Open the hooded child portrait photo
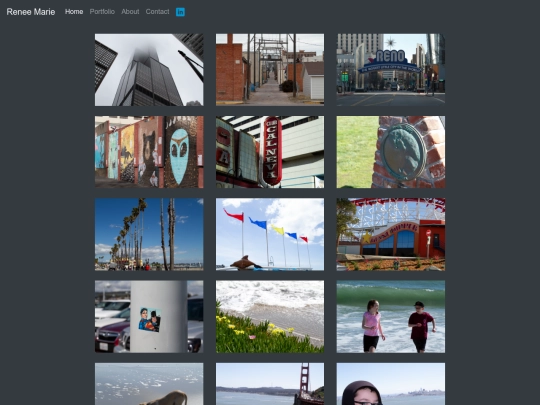Screen dimensions: 540x405 click(391, 384)
